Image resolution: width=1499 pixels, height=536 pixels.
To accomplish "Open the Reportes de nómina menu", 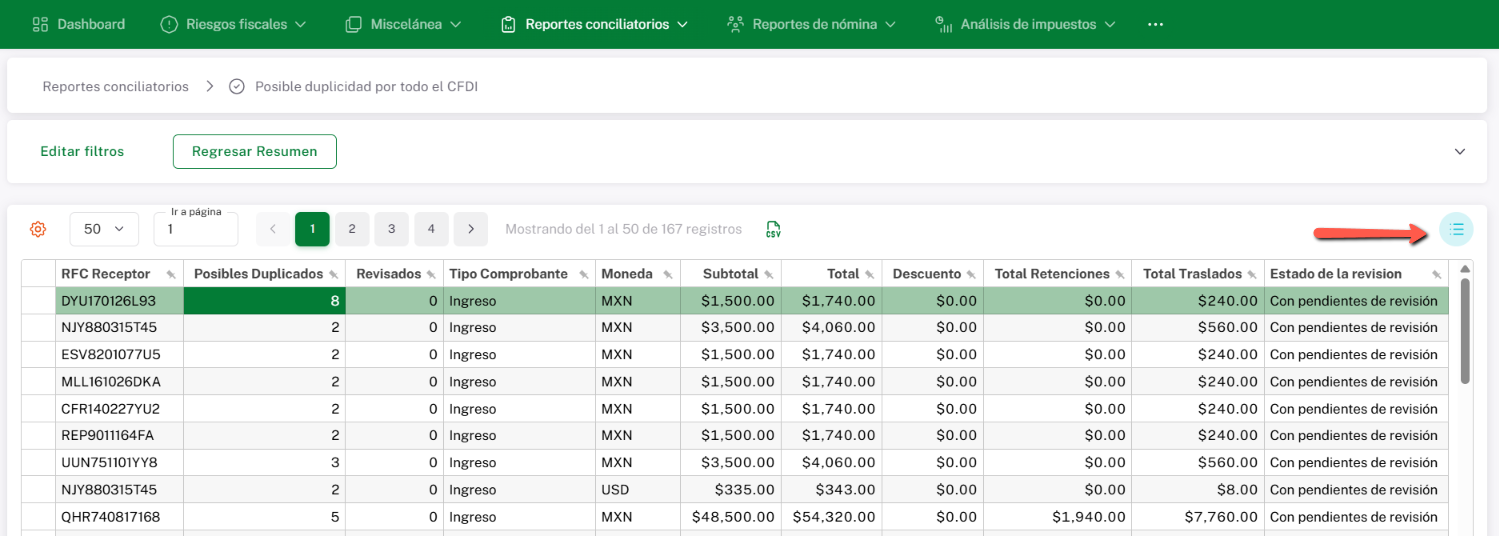I will point(811,24).
